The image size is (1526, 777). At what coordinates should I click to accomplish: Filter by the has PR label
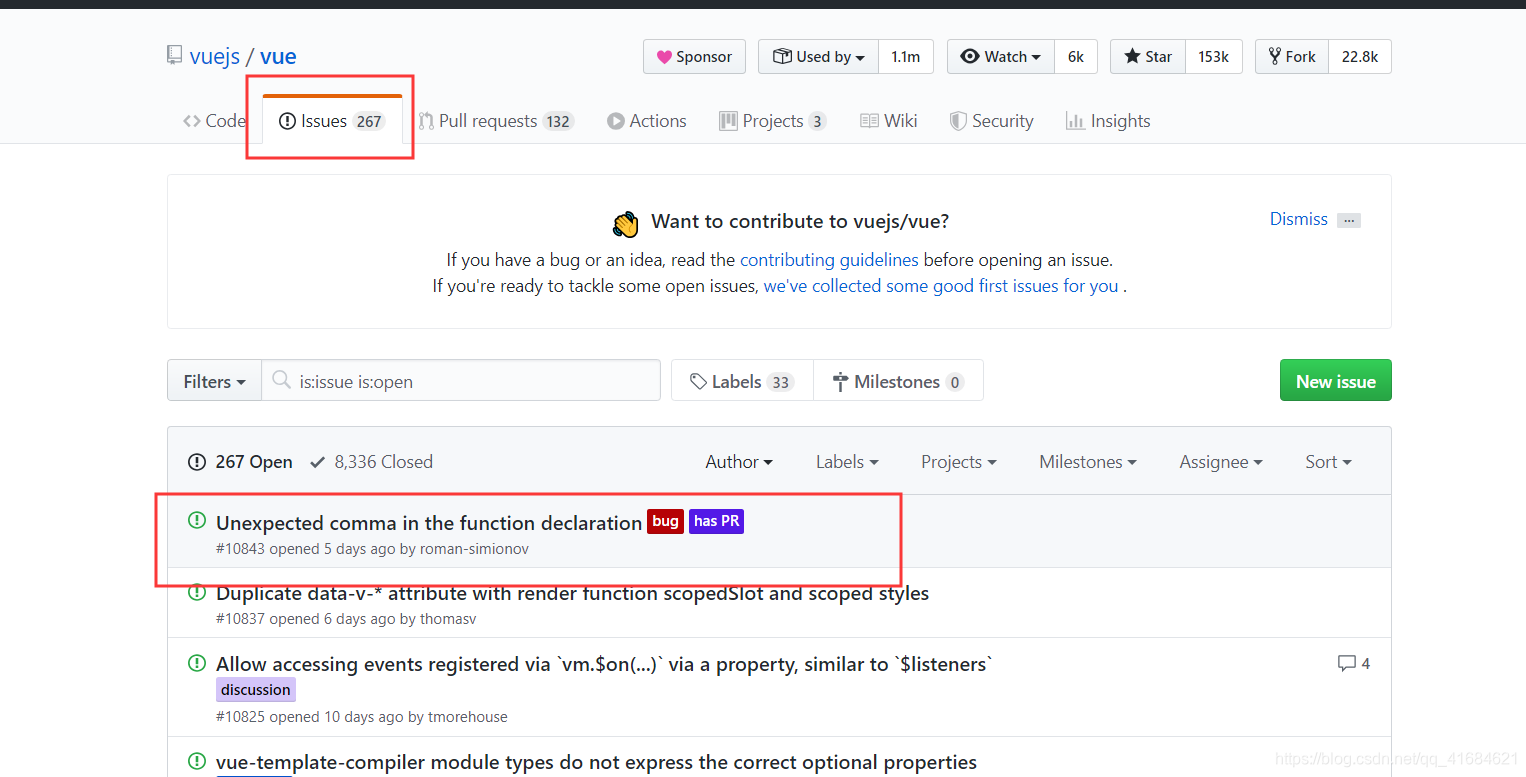tap(716, 521)
